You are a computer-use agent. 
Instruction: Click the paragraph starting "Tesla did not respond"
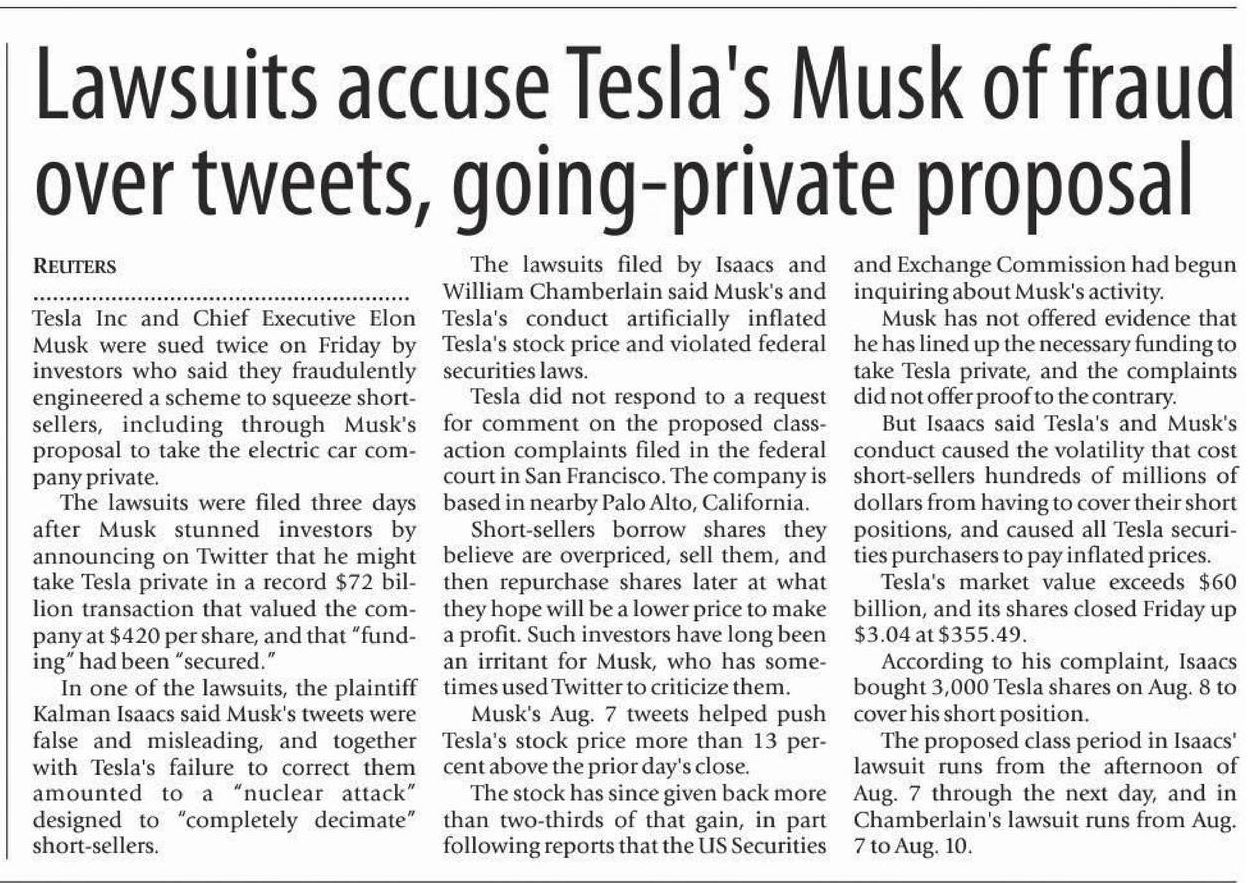point(634,450)
